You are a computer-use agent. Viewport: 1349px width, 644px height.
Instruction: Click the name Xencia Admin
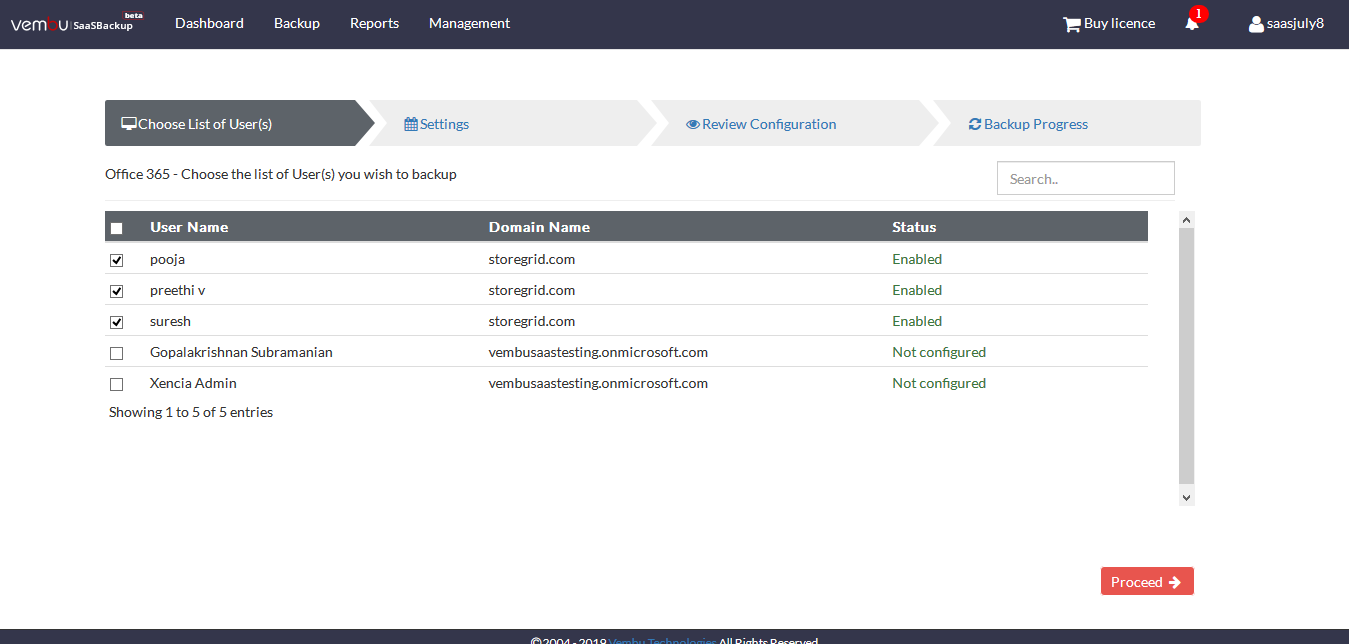pyautogui.click(x=193, y=383)
